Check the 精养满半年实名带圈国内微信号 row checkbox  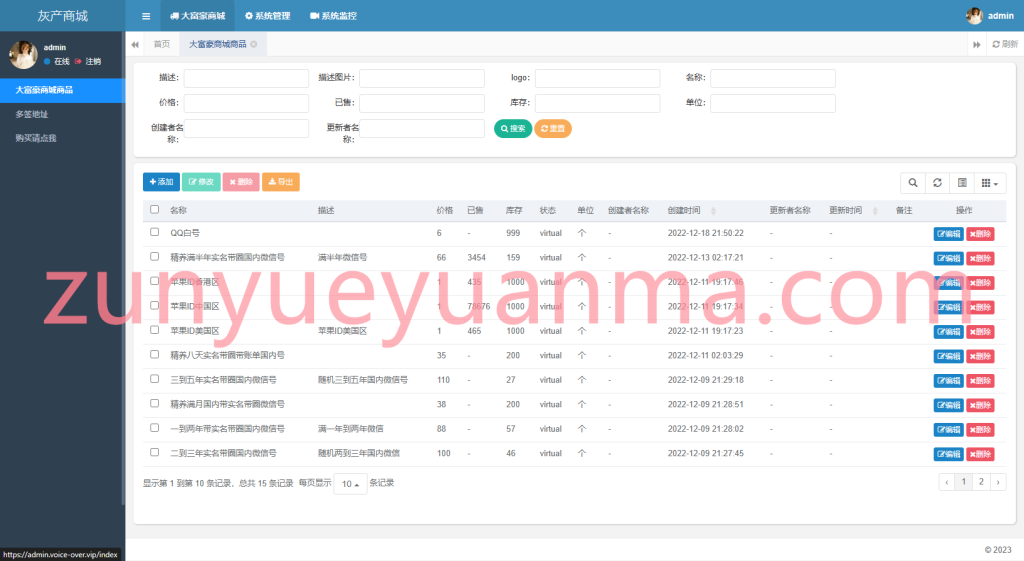tap(155, 257)
